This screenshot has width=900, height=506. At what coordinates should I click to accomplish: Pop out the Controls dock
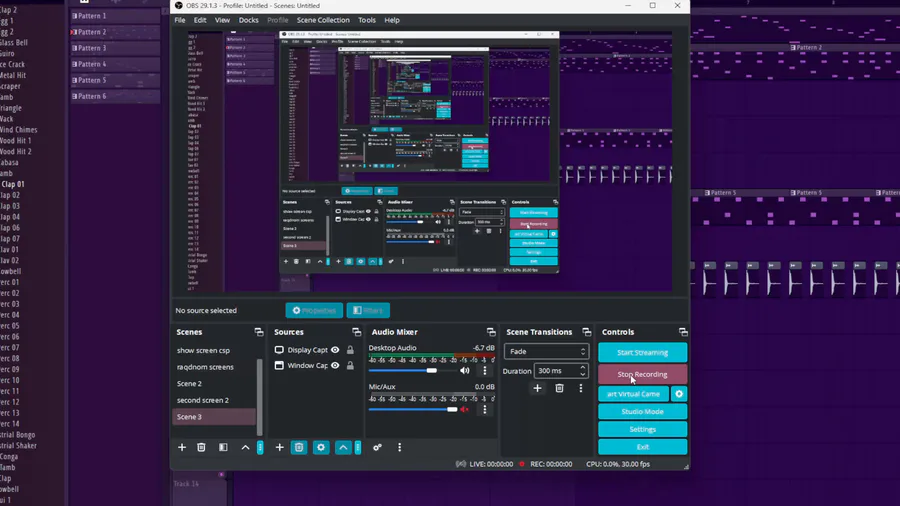tap(683, 332)
